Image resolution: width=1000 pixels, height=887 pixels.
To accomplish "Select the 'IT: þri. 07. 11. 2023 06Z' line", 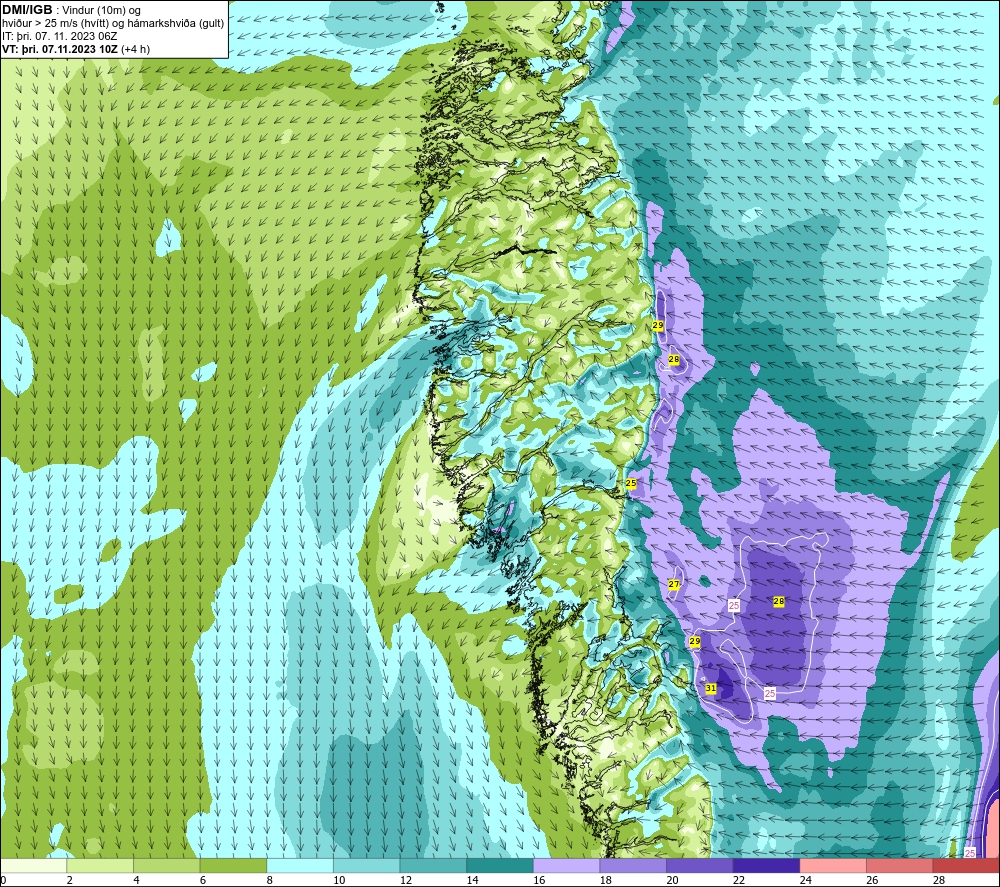I will 60,36.
